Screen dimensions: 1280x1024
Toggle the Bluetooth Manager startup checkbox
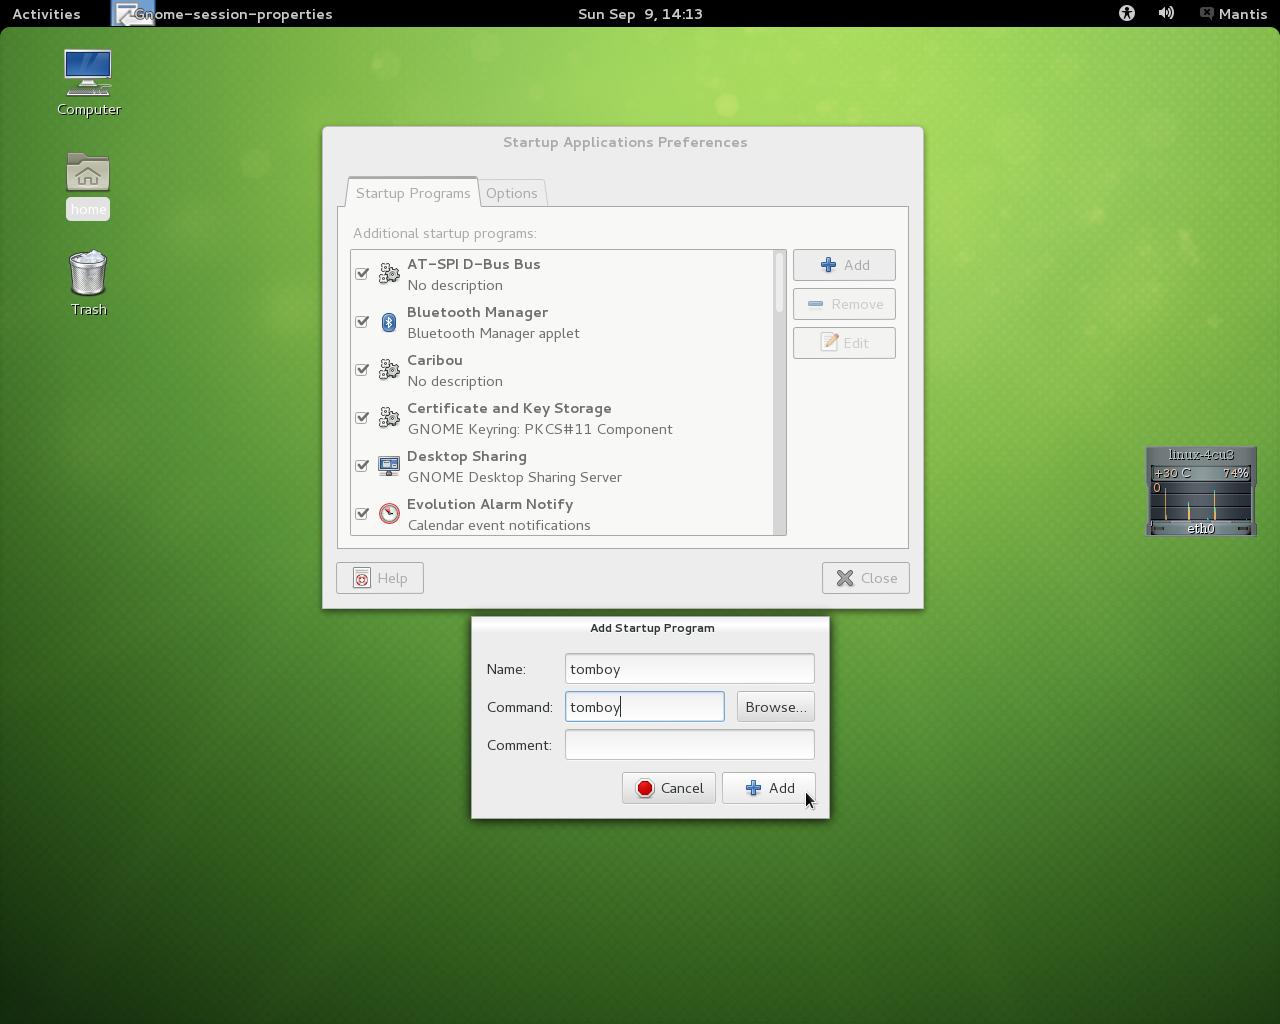tap(362, 321)
